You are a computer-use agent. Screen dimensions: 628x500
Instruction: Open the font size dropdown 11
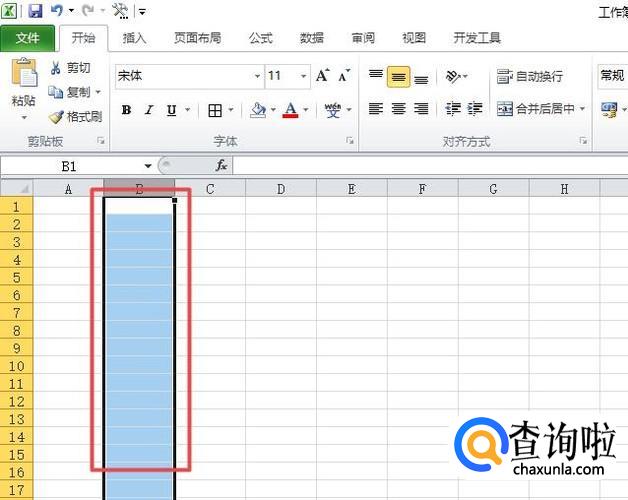(304, 76)
